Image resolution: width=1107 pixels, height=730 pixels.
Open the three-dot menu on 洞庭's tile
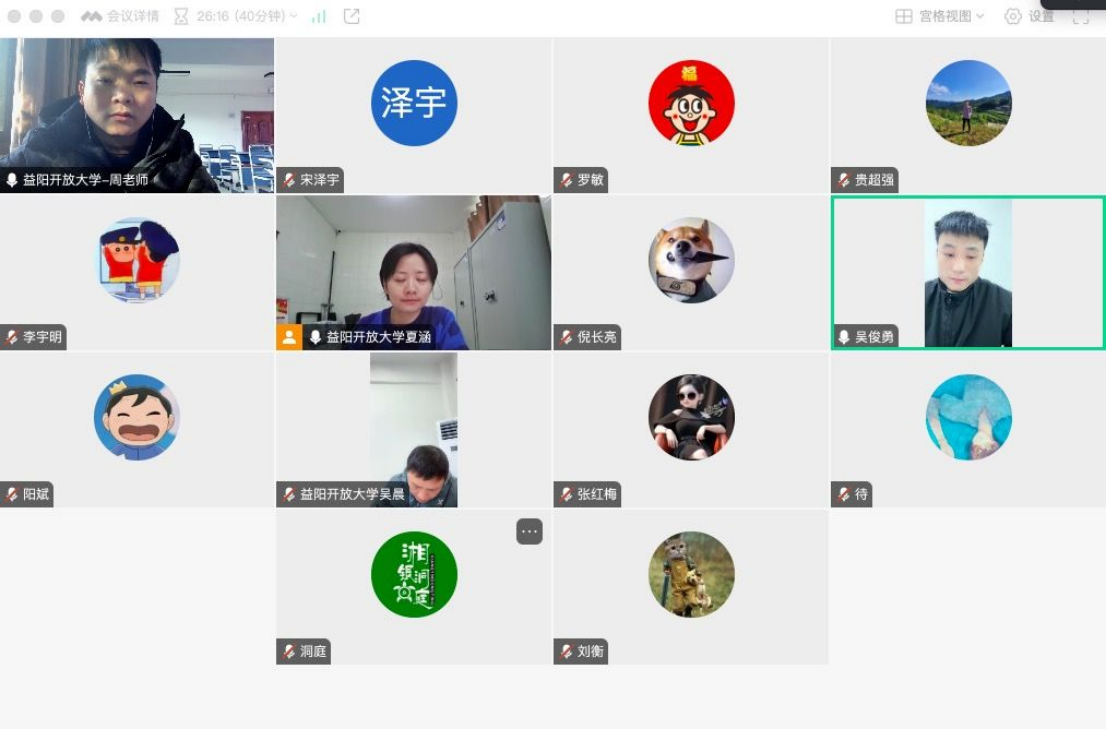click(529, 532)
